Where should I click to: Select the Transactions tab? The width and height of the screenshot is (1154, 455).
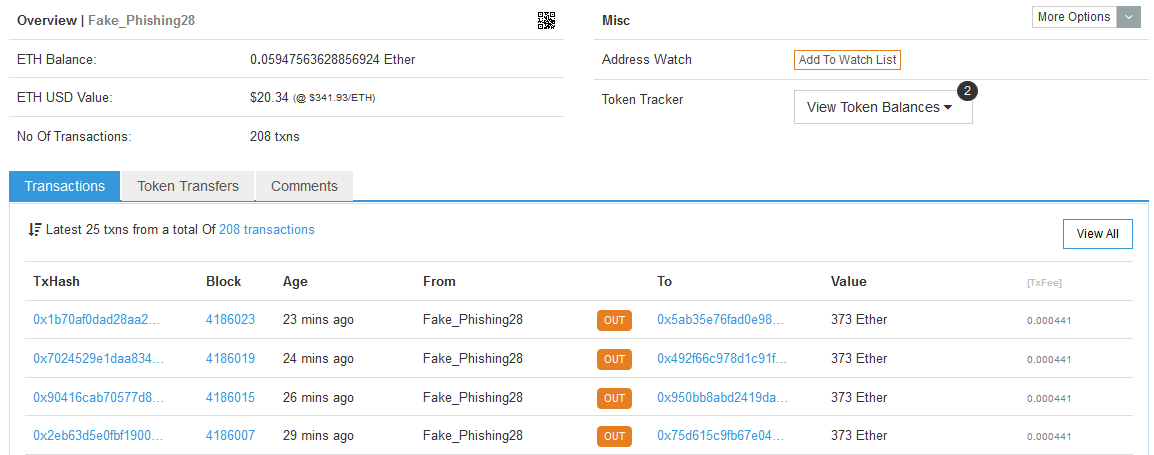point(65,186)
